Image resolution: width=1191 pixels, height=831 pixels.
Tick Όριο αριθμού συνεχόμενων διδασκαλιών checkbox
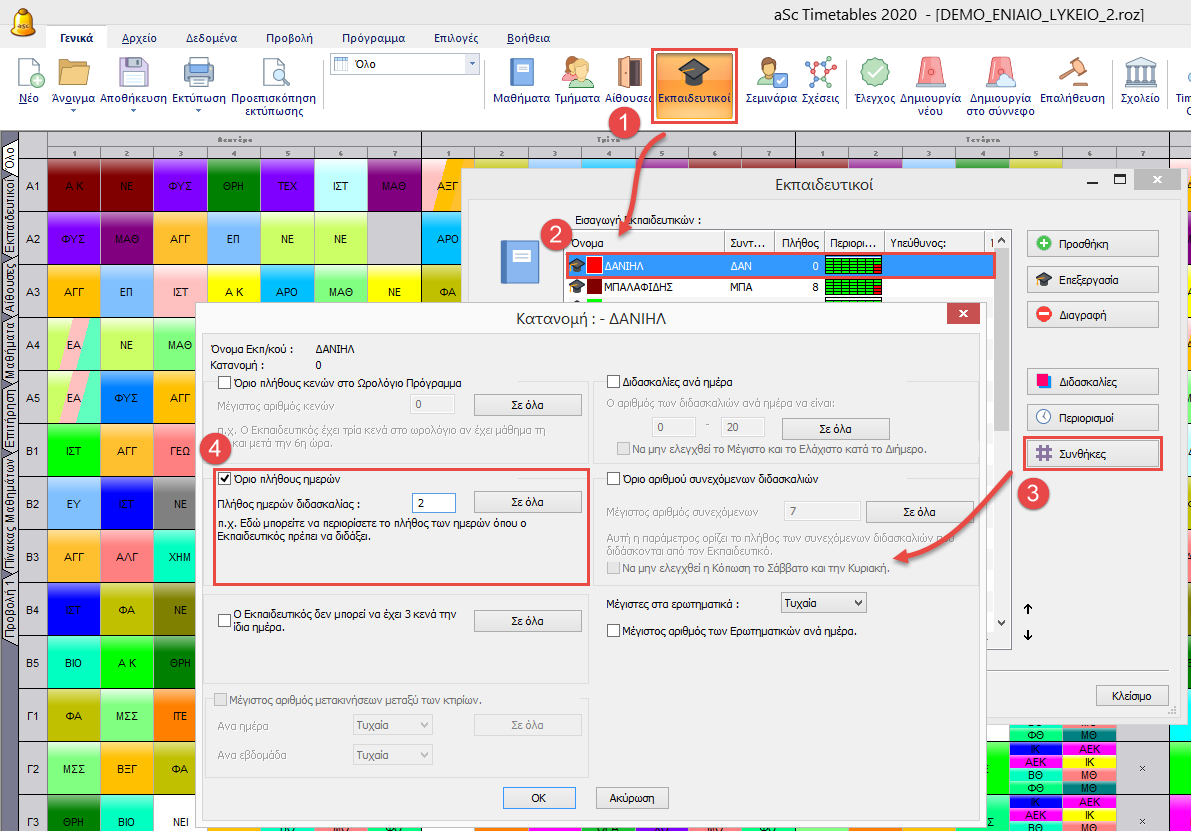point(614,479)
